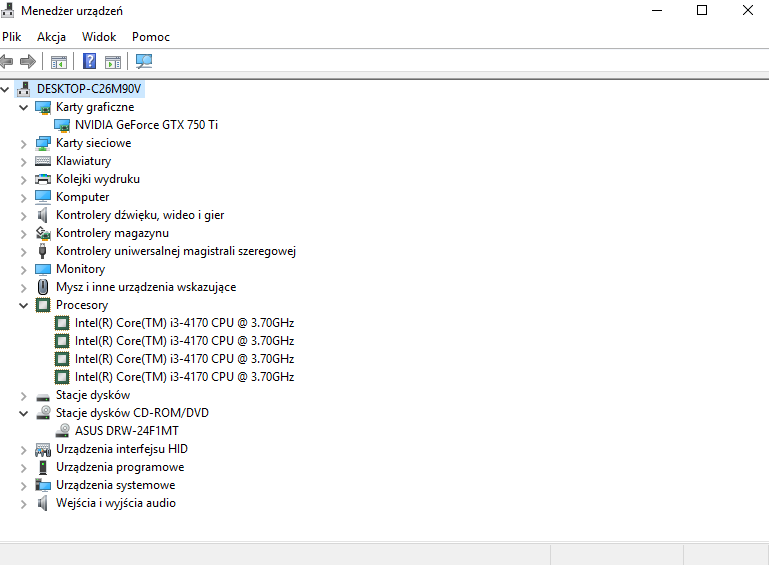Select the Urządzenia systemowe label
This screenshot has width=769, height=565.
(115, 485)
